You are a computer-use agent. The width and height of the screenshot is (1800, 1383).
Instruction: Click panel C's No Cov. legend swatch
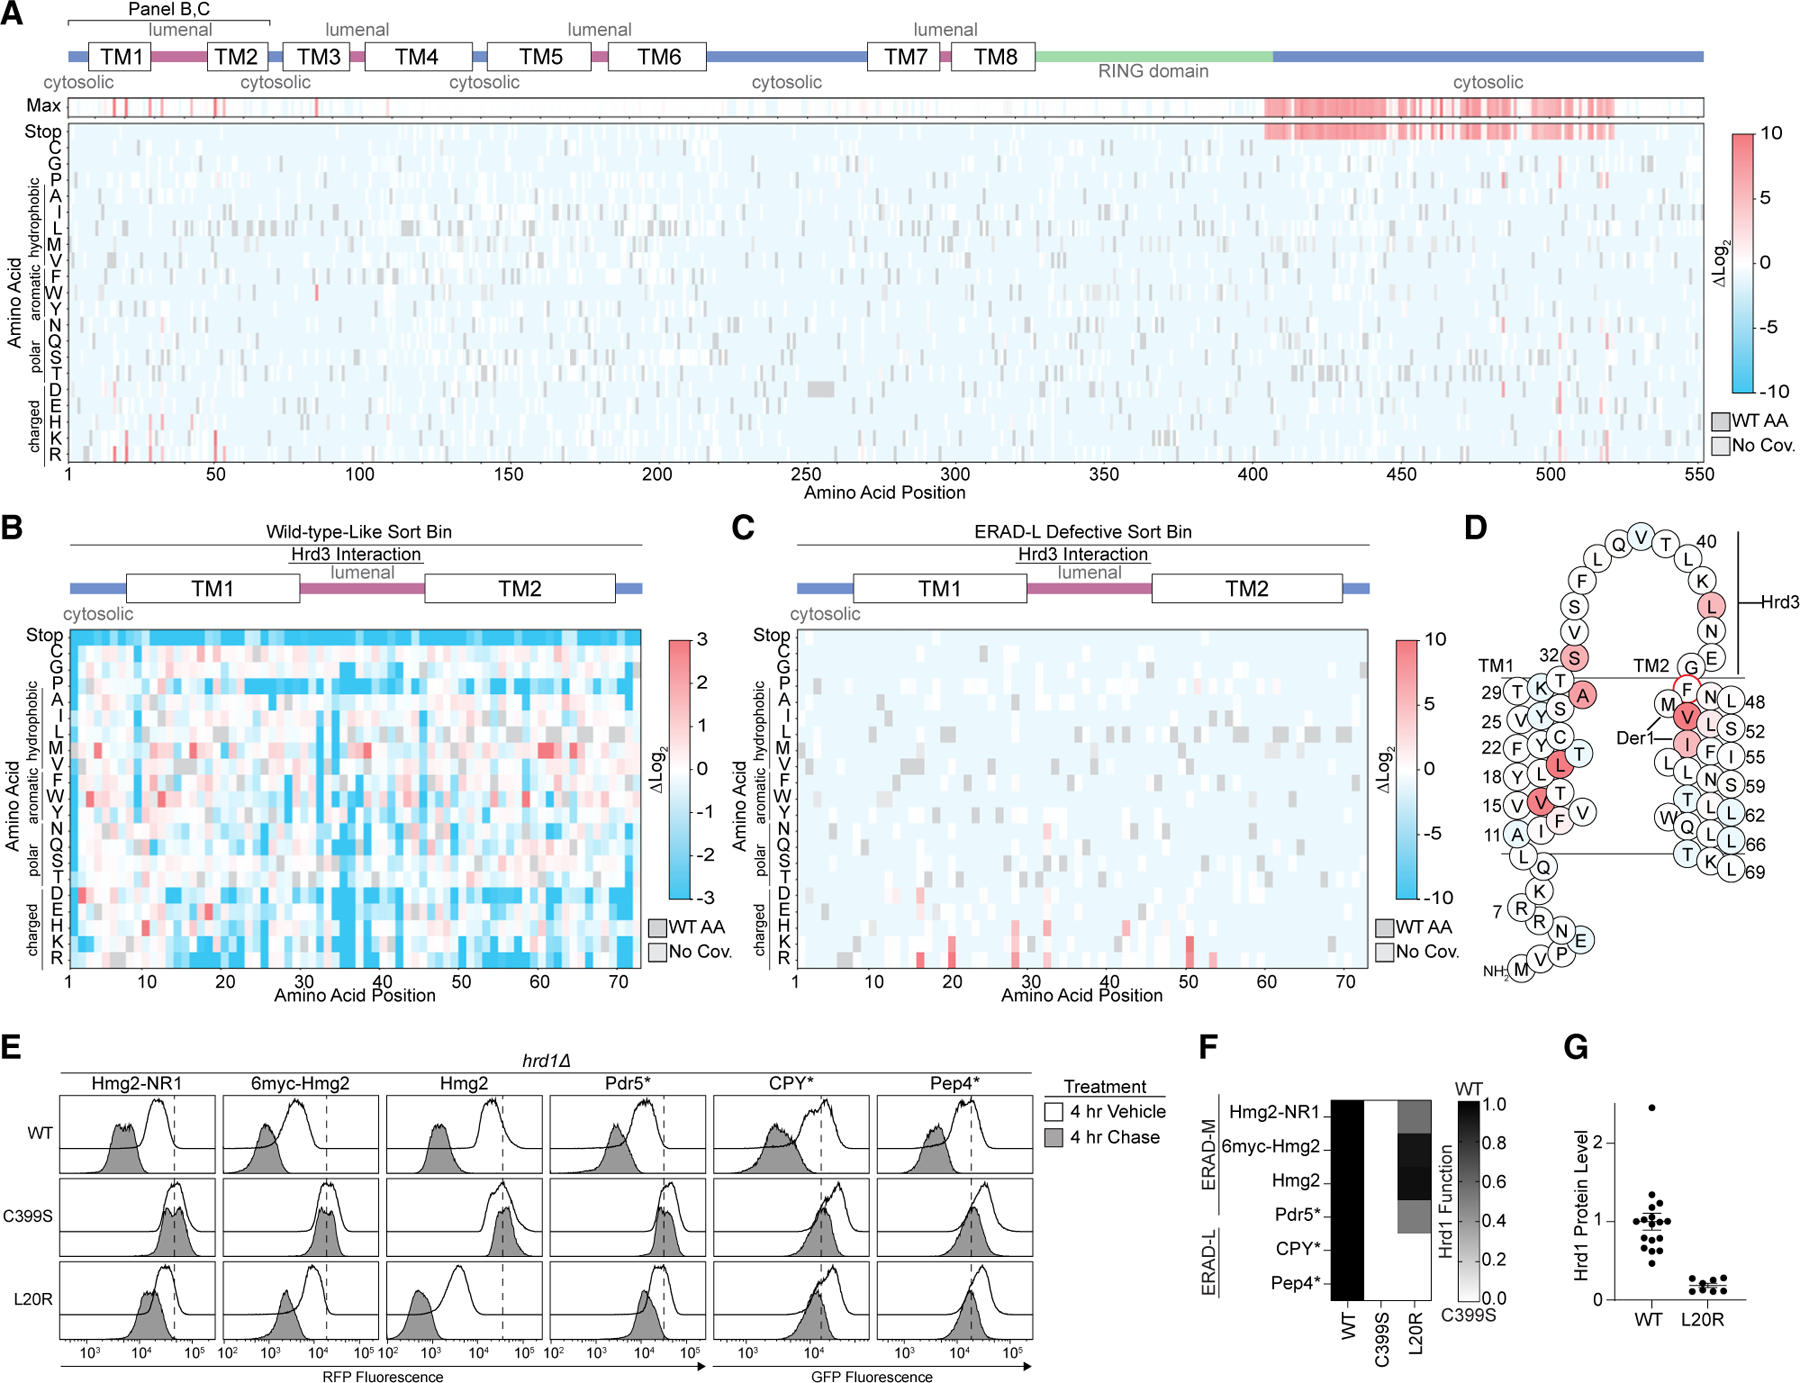tap(1384, 952)
